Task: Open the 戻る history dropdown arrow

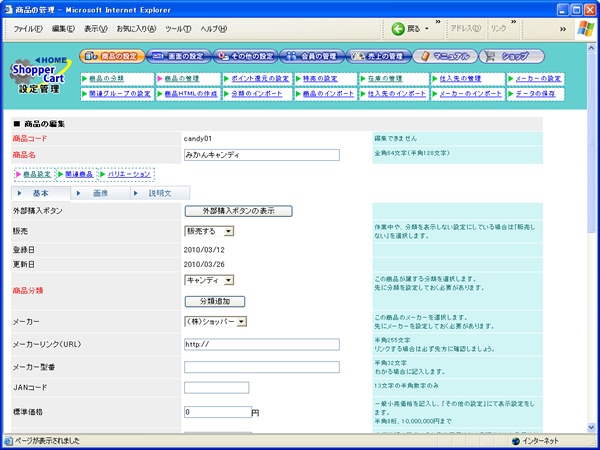Action: pyautogui.click(x=427, y=29)
